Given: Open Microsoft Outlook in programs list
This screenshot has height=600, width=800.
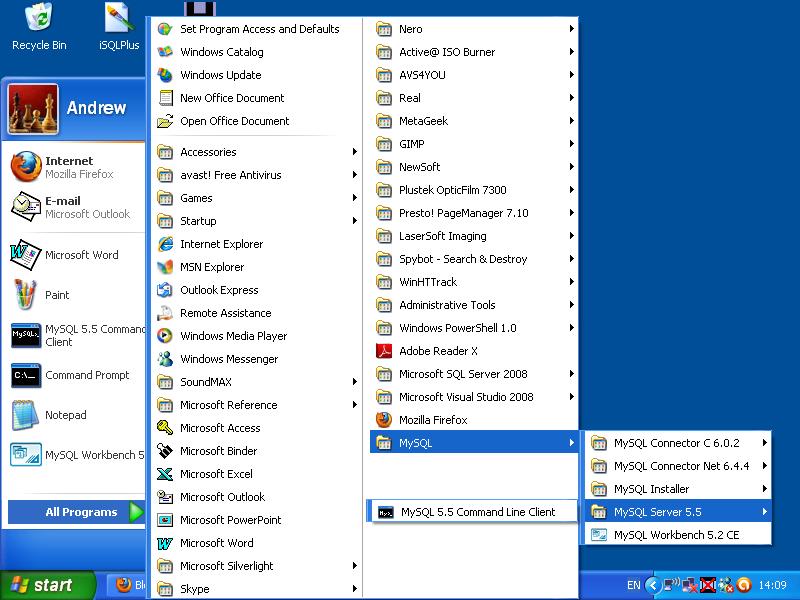Looking at the screenshot, I should tap(256, 497).
